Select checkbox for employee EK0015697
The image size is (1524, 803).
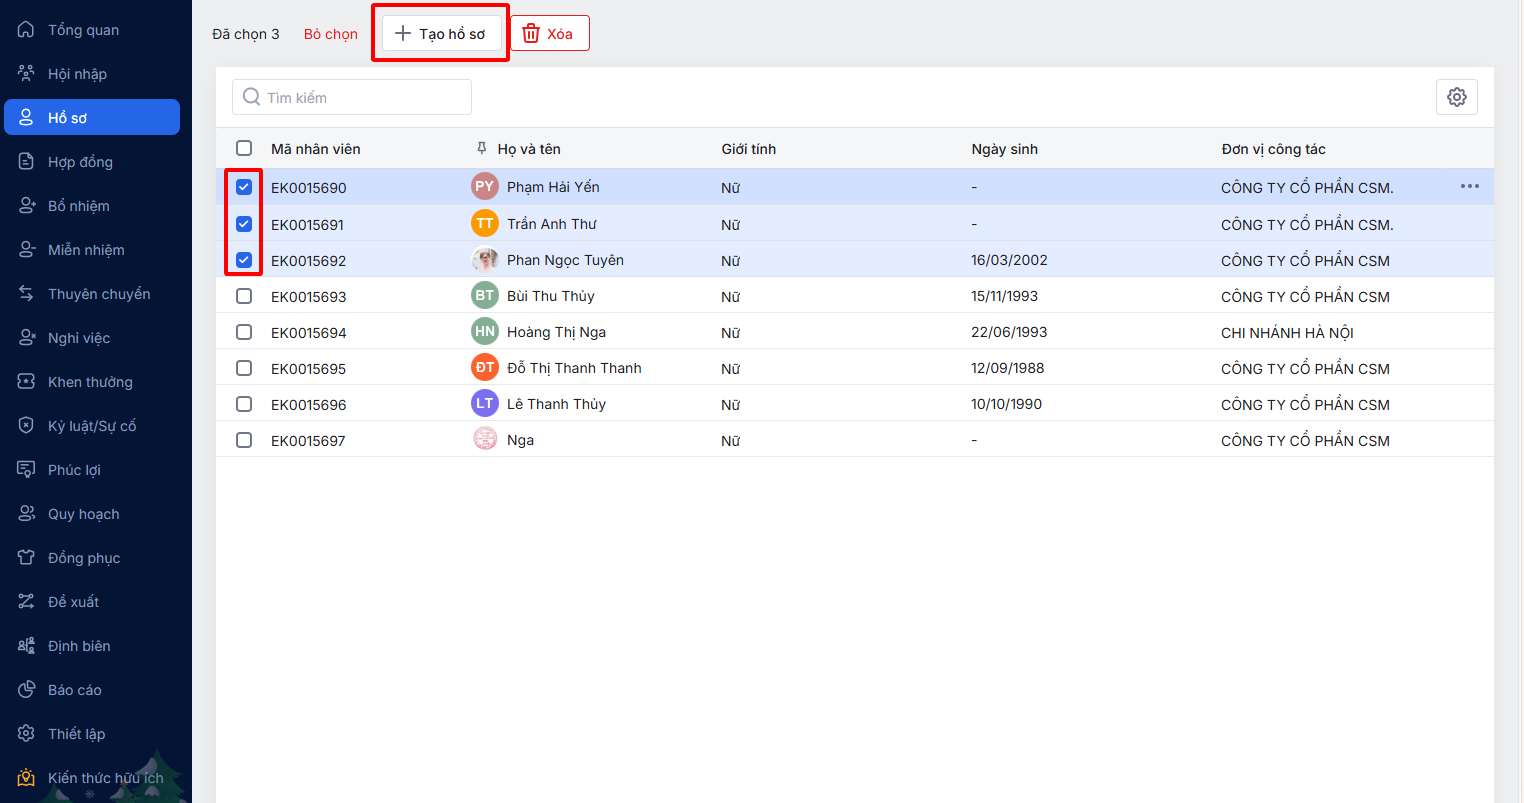pyautogui.click(x=244, y=440)
